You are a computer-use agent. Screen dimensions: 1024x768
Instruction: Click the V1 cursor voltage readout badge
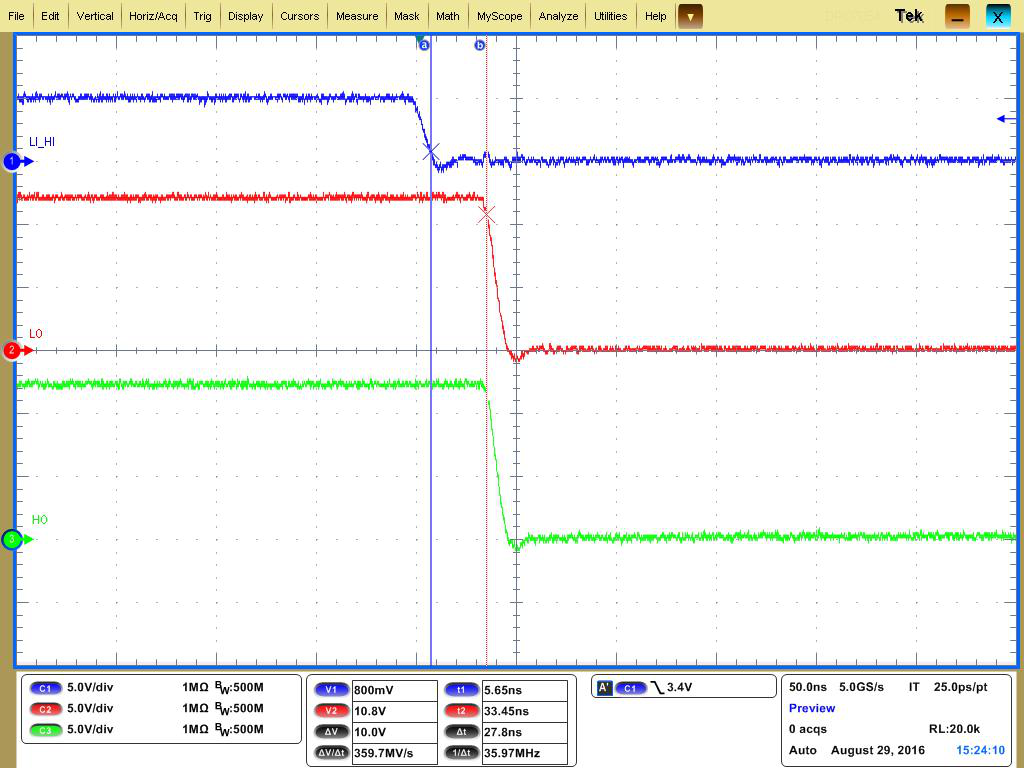pyautogui.click(x=330, y=688)
